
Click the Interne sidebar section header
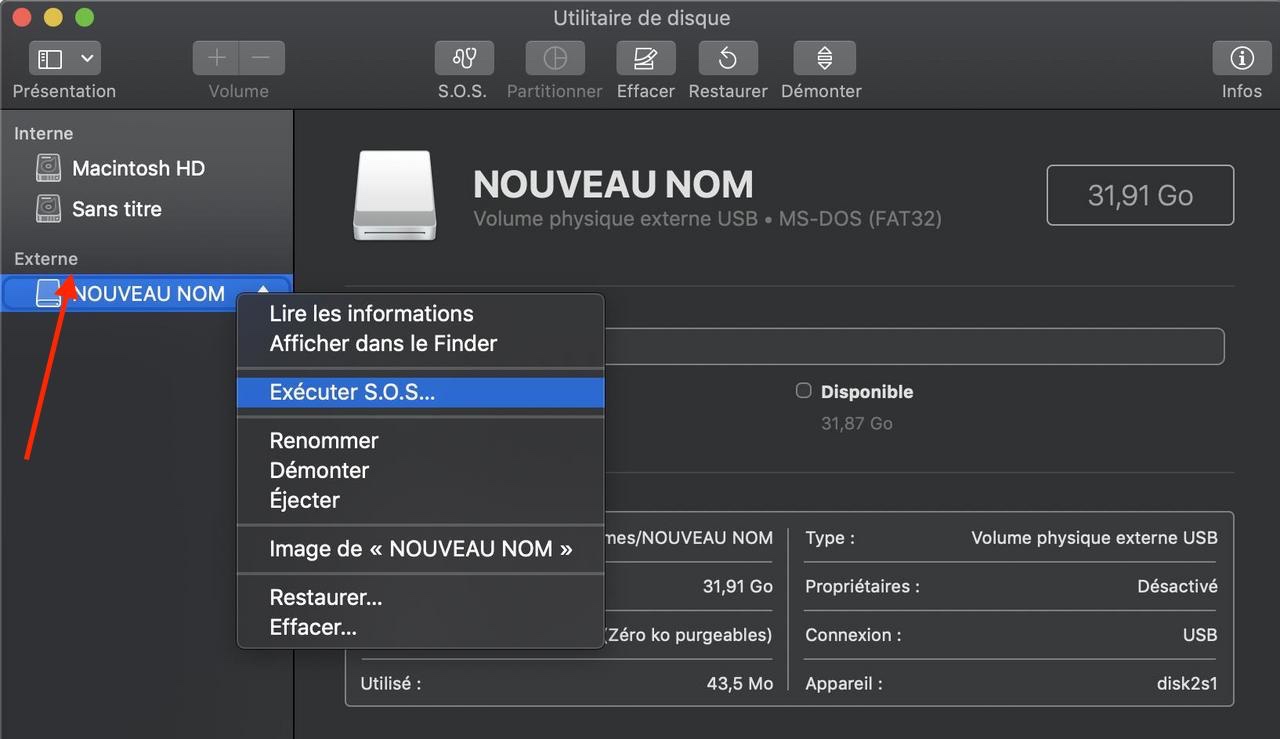tap(43, 133)
